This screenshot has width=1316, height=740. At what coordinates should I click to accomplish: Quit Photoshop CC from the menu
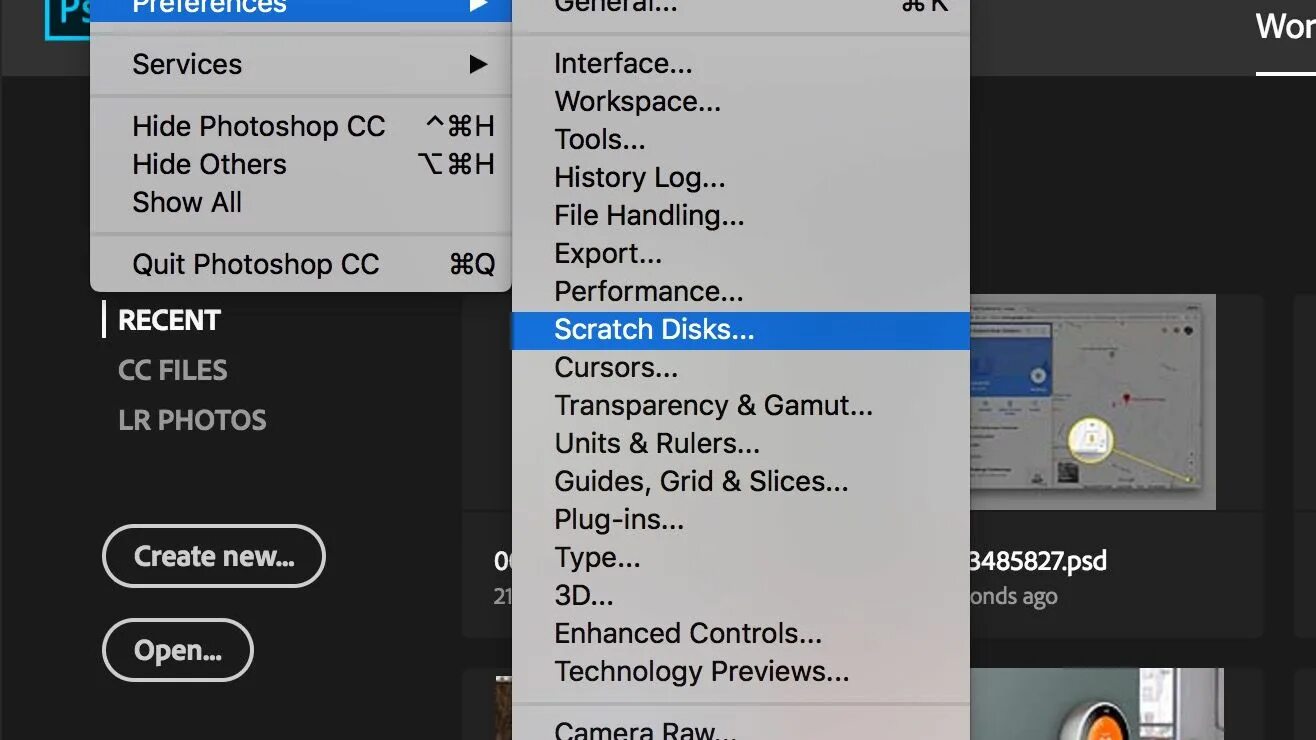coord(301,264)
